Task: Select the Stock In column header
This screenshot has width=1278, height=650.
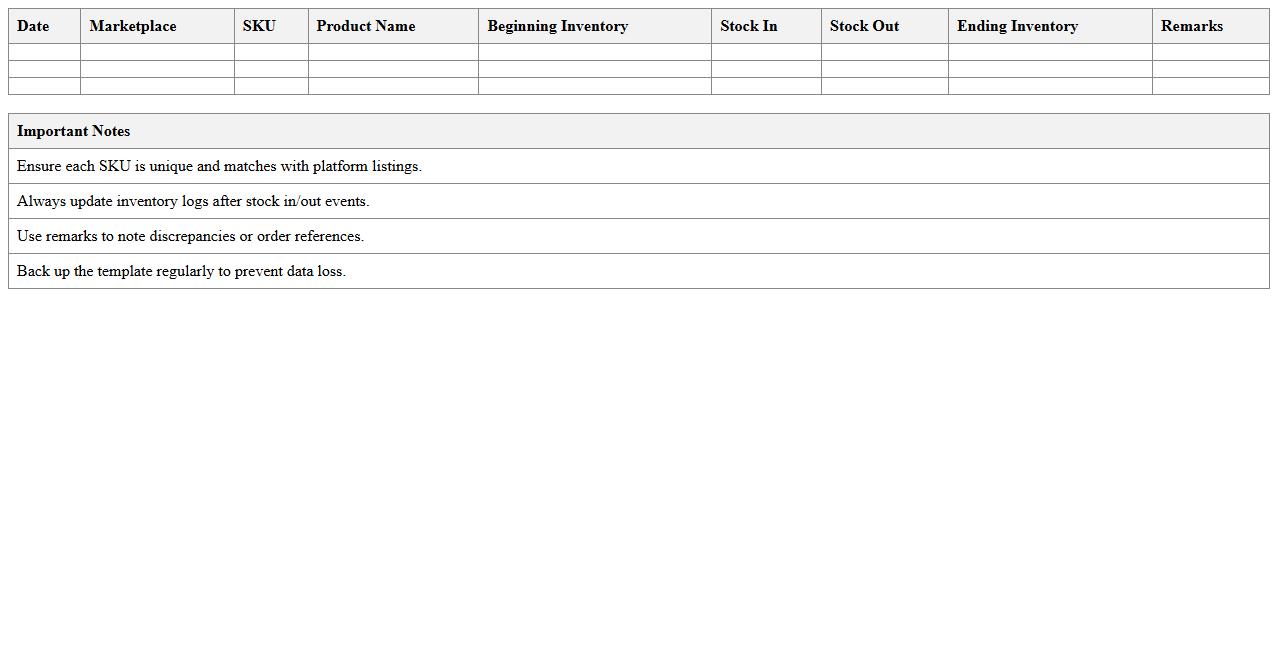Action: tap(748, 26)
